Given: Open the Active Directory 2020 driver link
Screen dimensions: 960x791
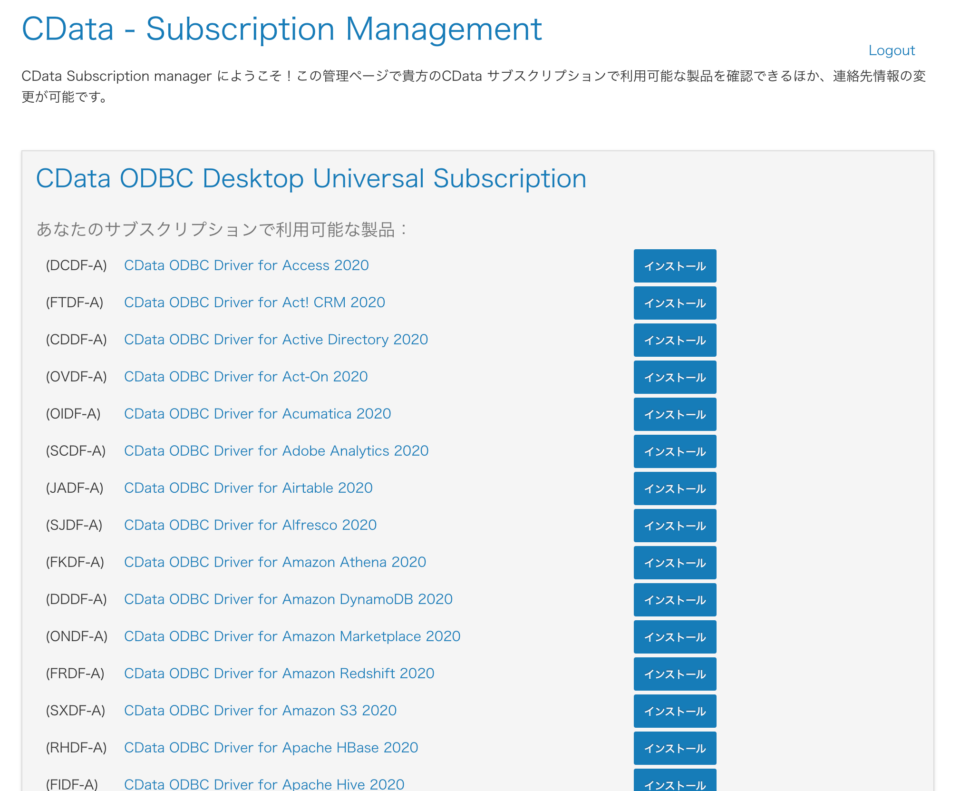Looking at the screenshot, I should (275, 339).
